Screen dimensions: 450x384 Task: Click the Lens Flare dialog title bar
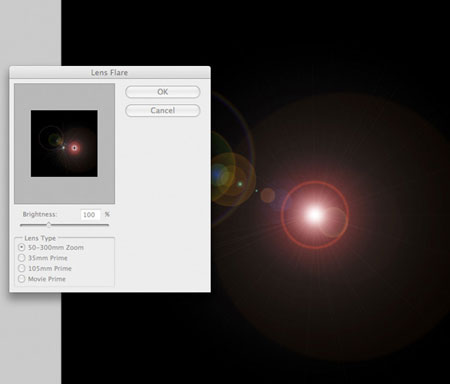[110, 72]
